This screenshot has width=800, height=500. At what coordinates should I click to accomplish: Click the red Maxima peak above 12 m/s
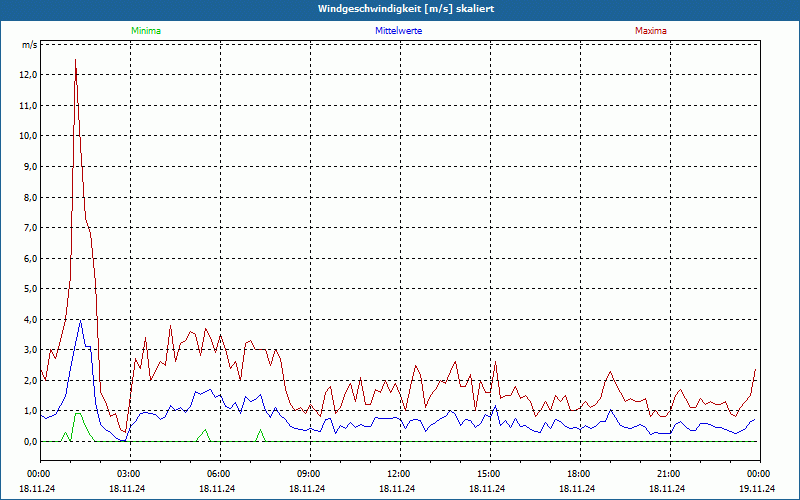tap(76, 60)
